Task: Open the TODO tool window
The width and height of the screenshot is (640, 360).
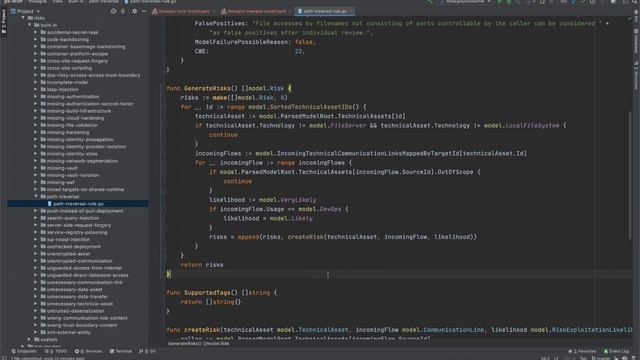Action: pyautogui.click(x=56, y=351)
